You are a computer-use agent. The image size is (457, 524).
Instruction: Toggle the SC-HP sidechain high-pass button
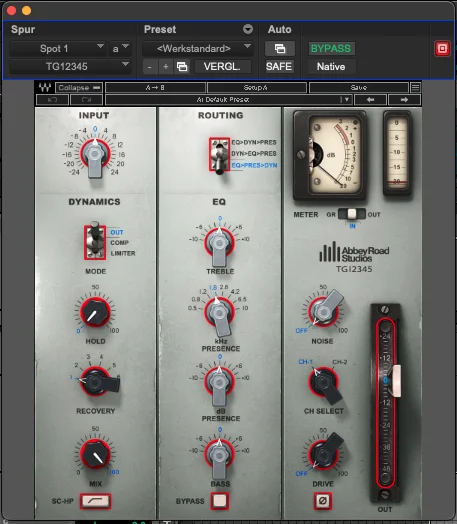(96, 501)
